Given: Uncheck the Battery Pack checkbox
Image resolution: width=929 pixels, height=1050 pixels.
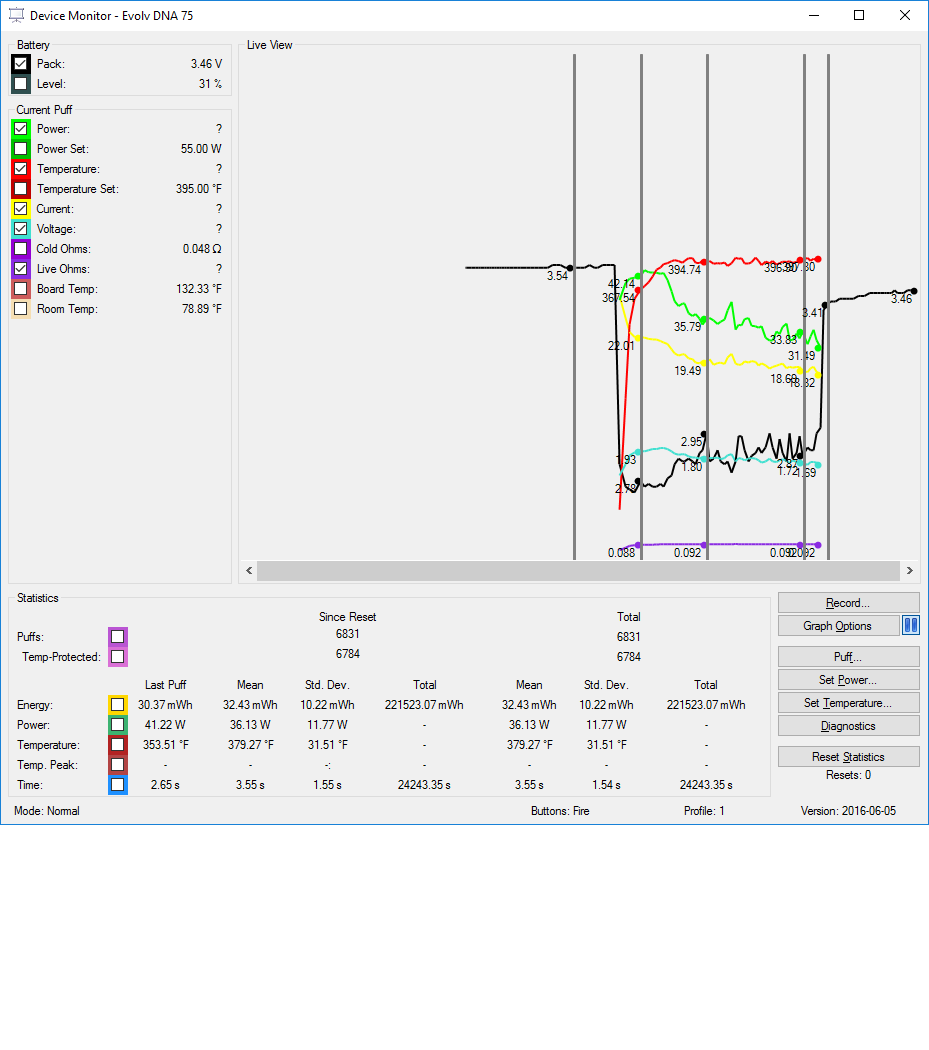Looking at the screenshot, I should click(21, 64).
